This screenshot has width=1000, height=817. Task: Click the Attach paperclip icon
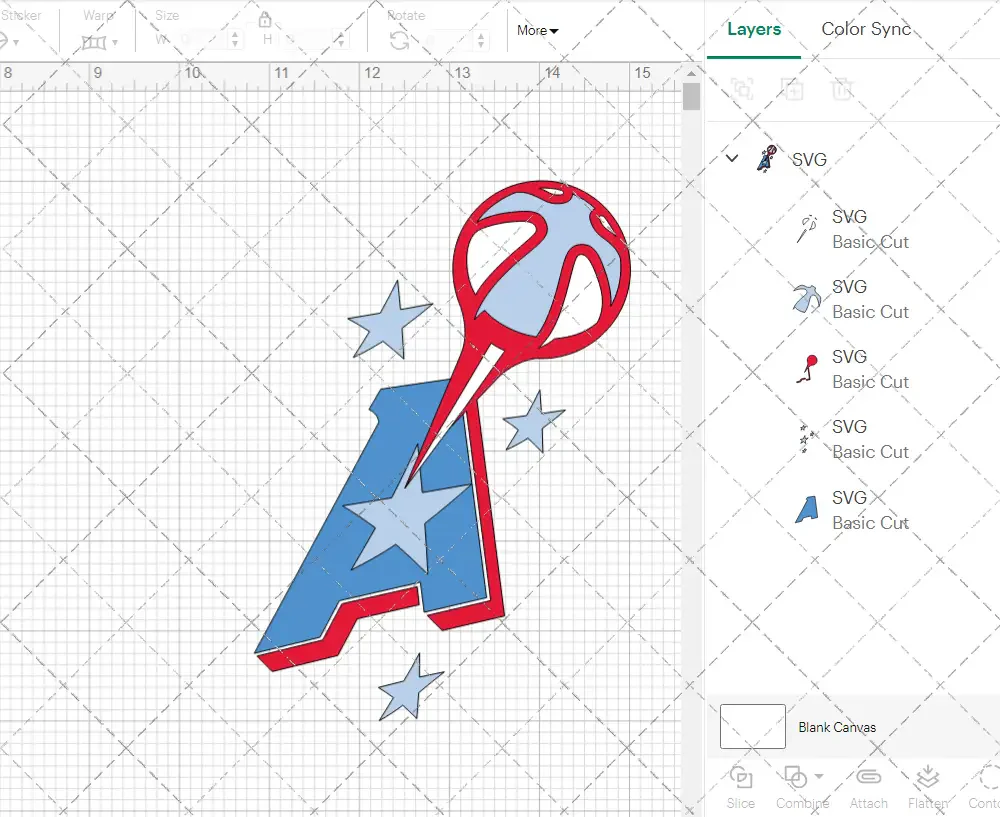click(x=868, y=779)
